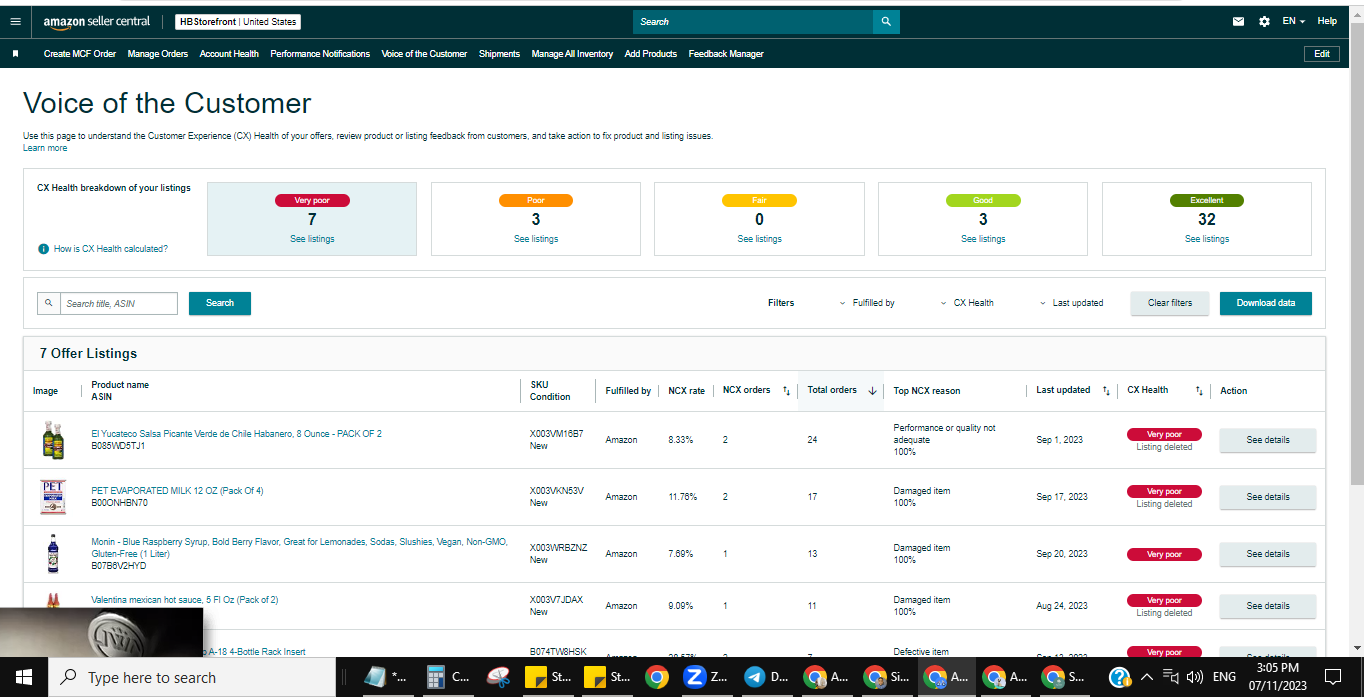This screenshot has height=697, width=1364.
Task: Open the EN language dropdown
Action: click(1295, 21)
